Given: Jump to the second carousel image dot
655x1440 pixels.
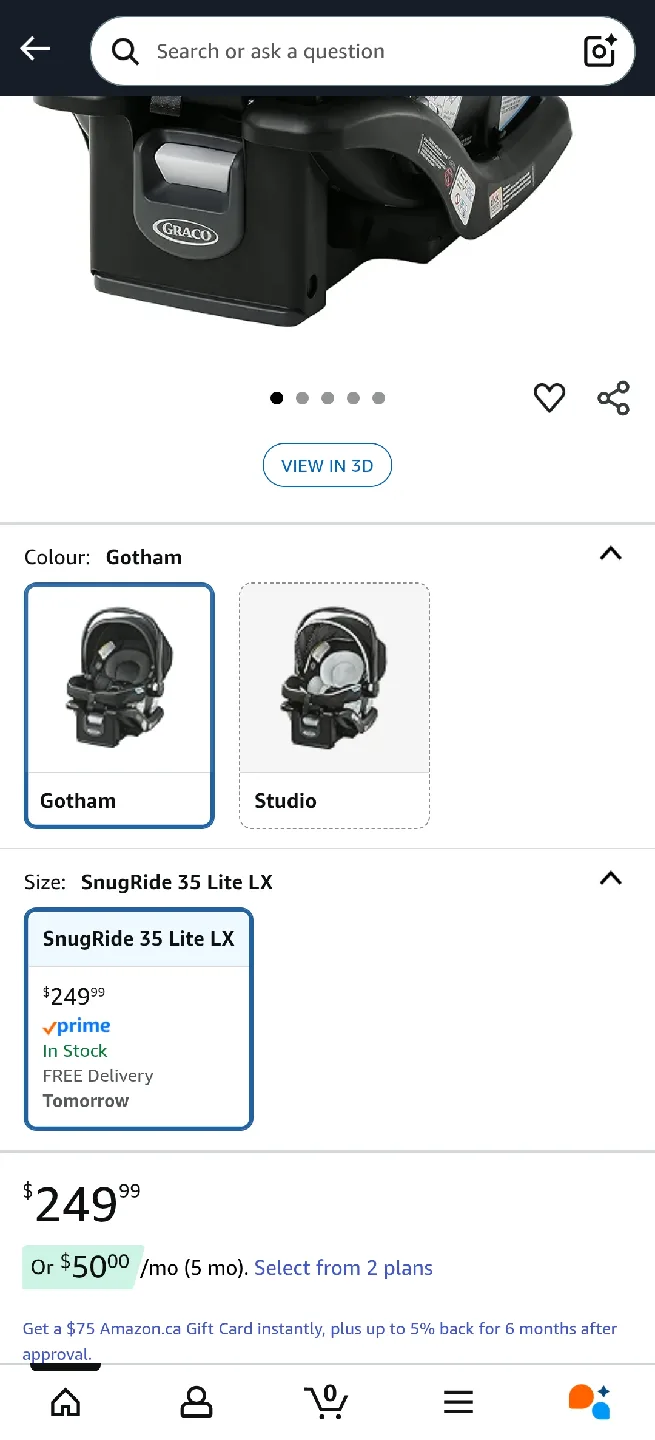Looking at the screenshot, I should coord(302,397).
